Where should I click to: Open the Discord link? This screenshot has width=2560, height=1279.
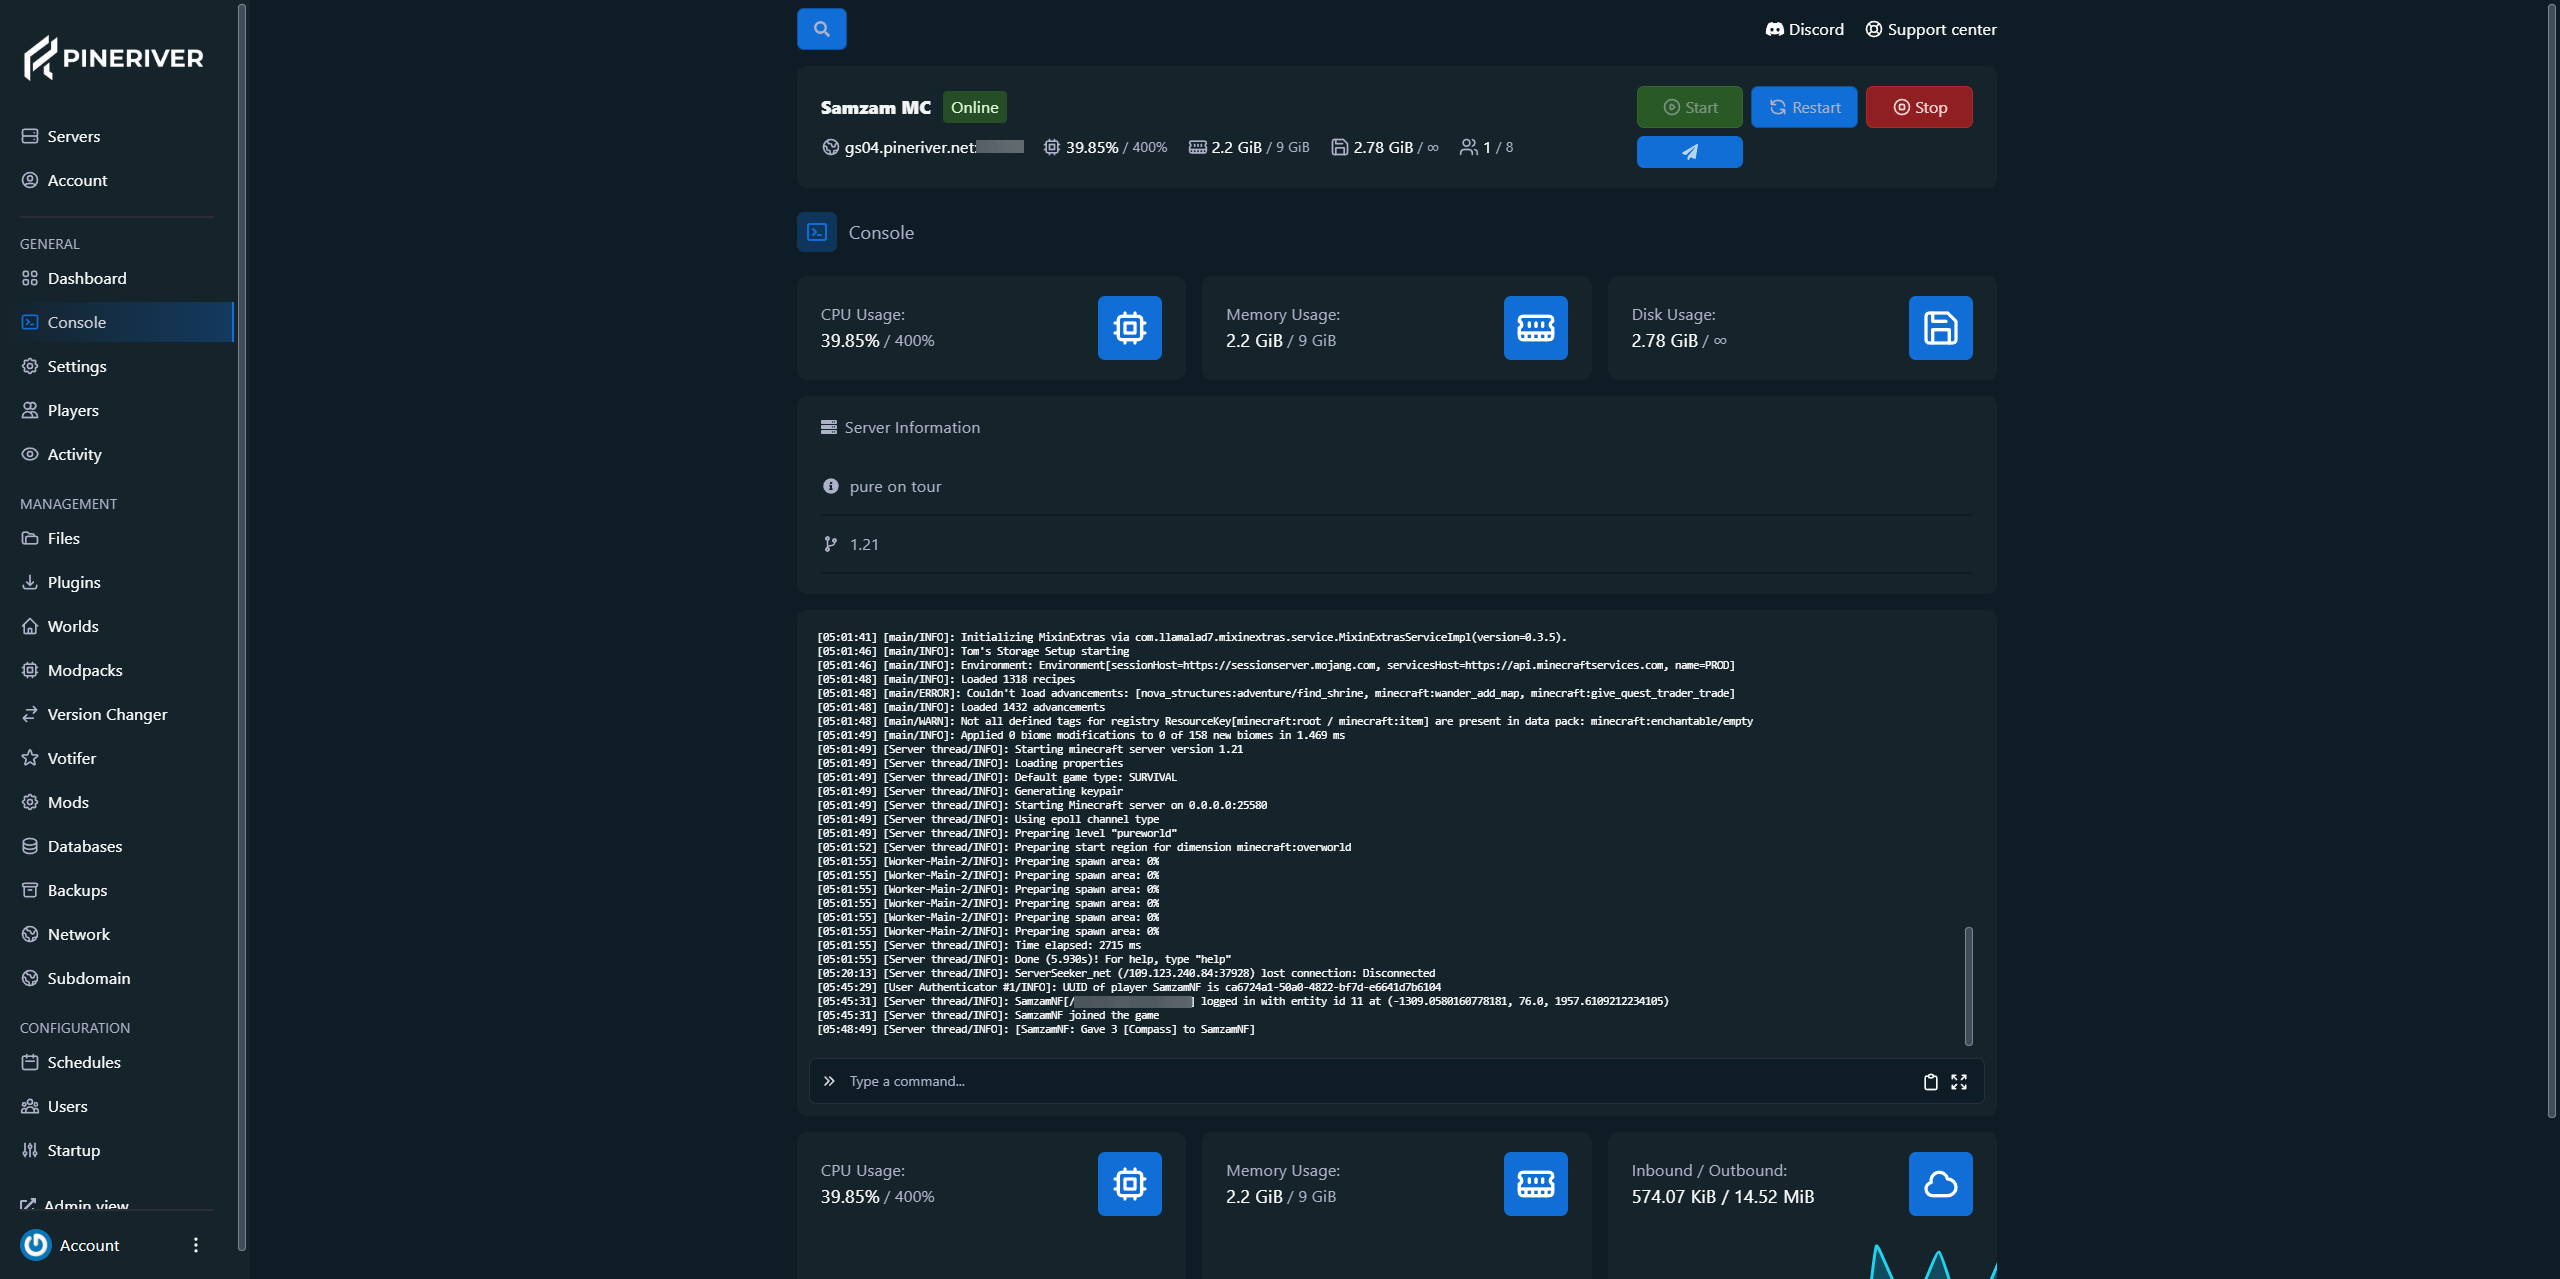pos(1804,29)
